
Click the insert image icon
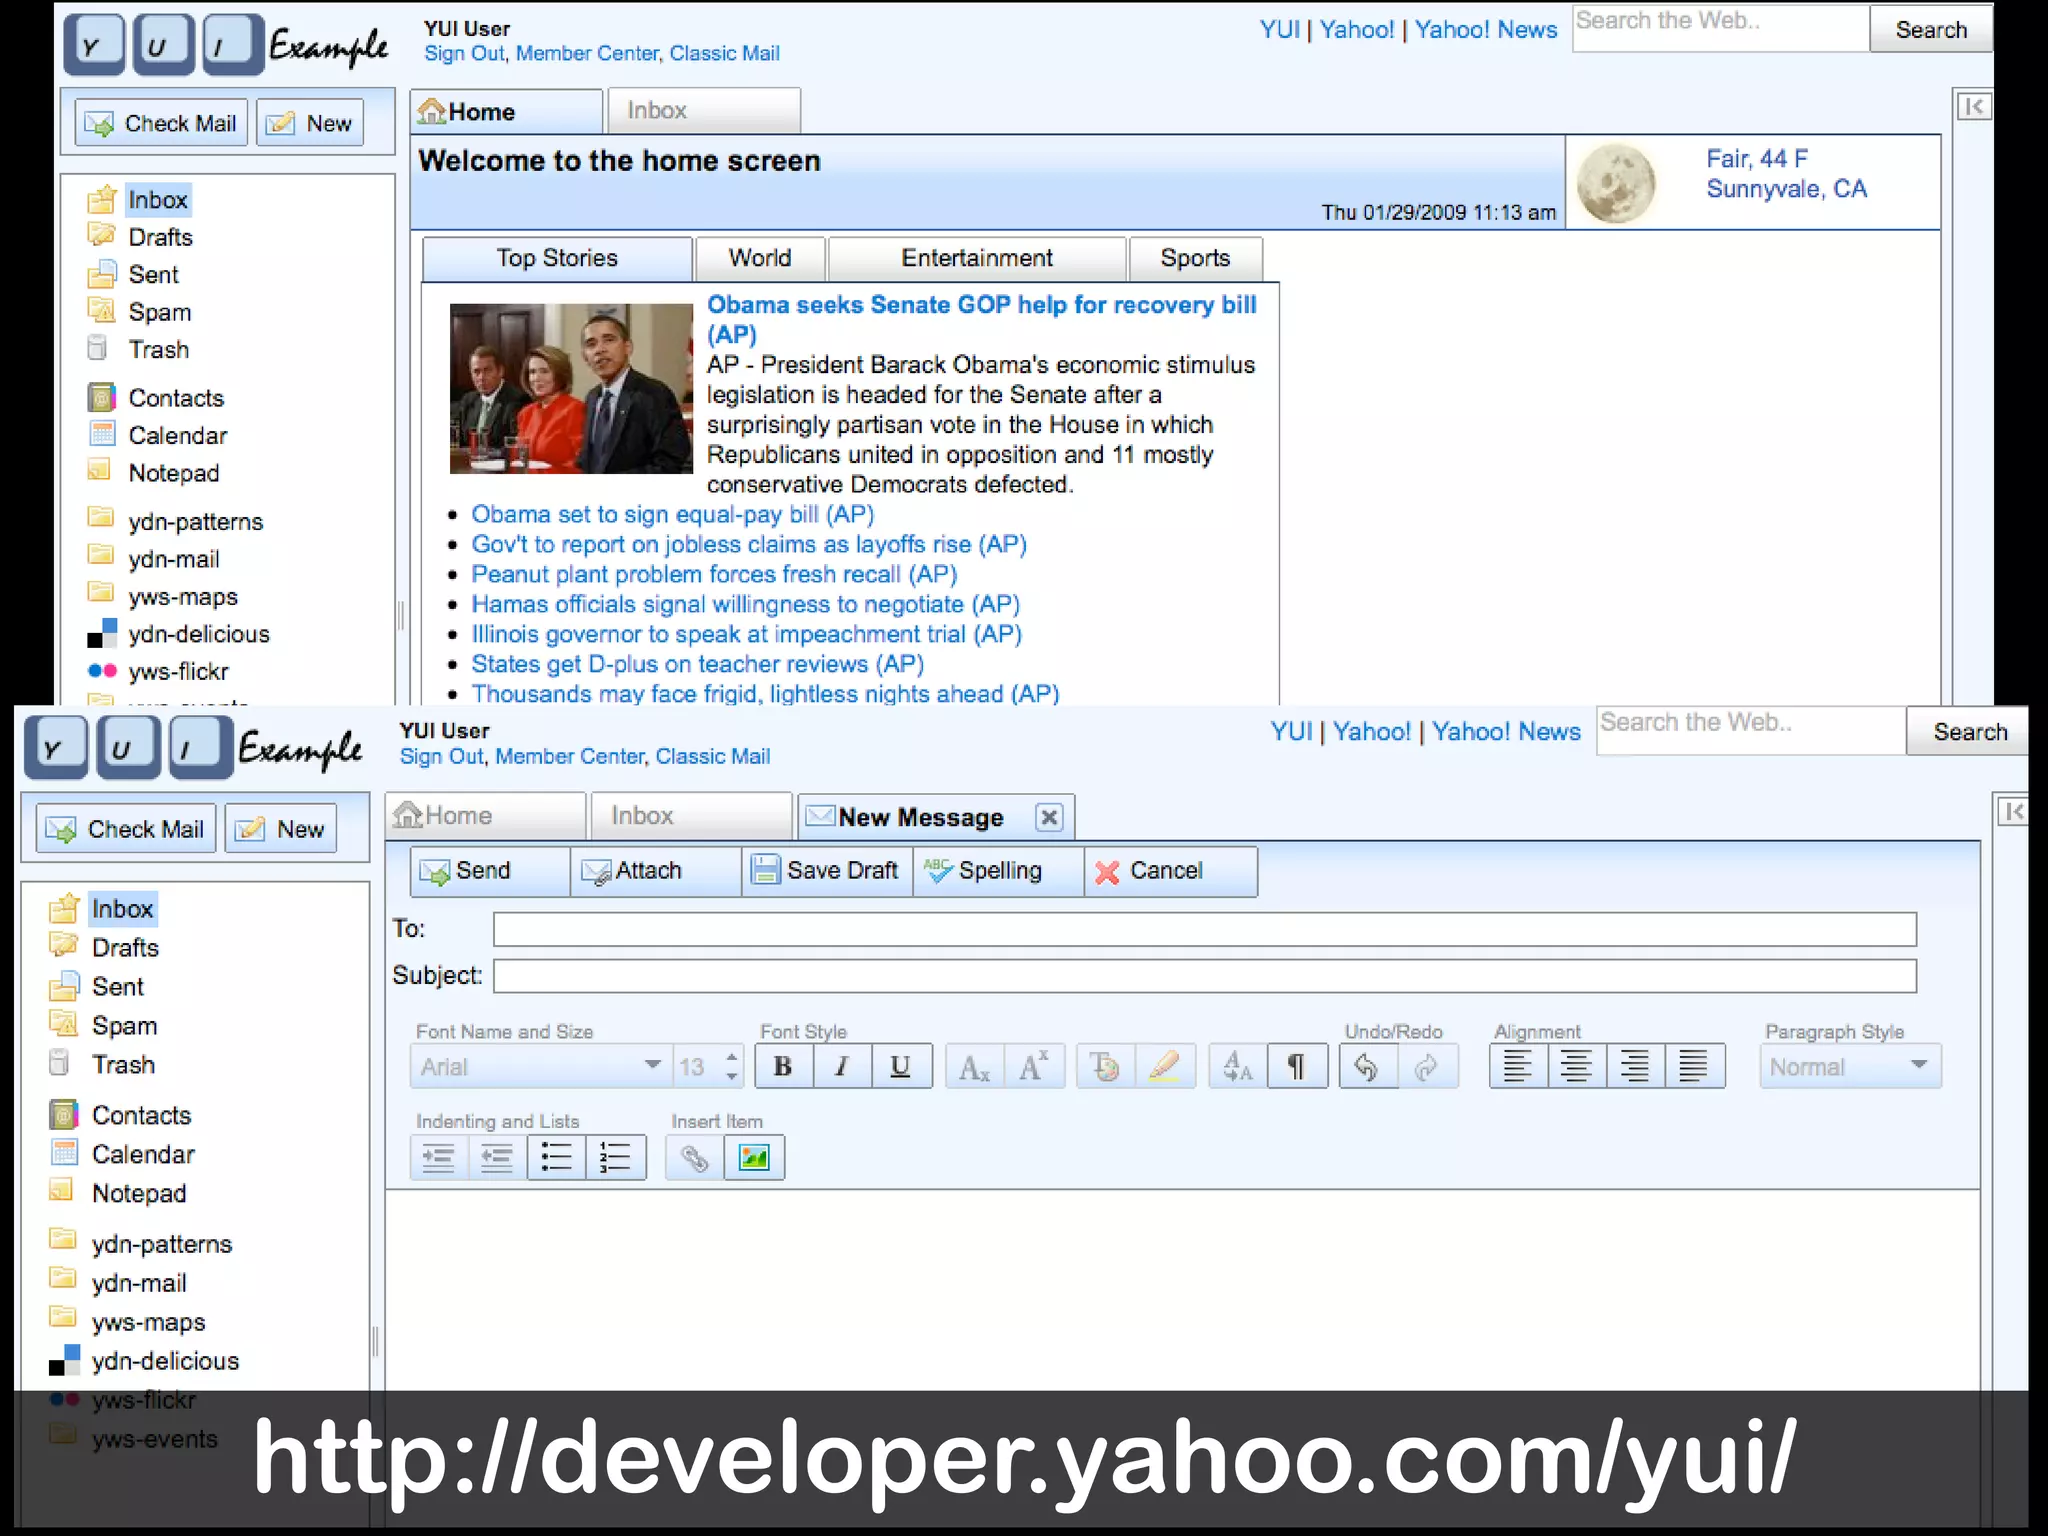(754, 1158)
